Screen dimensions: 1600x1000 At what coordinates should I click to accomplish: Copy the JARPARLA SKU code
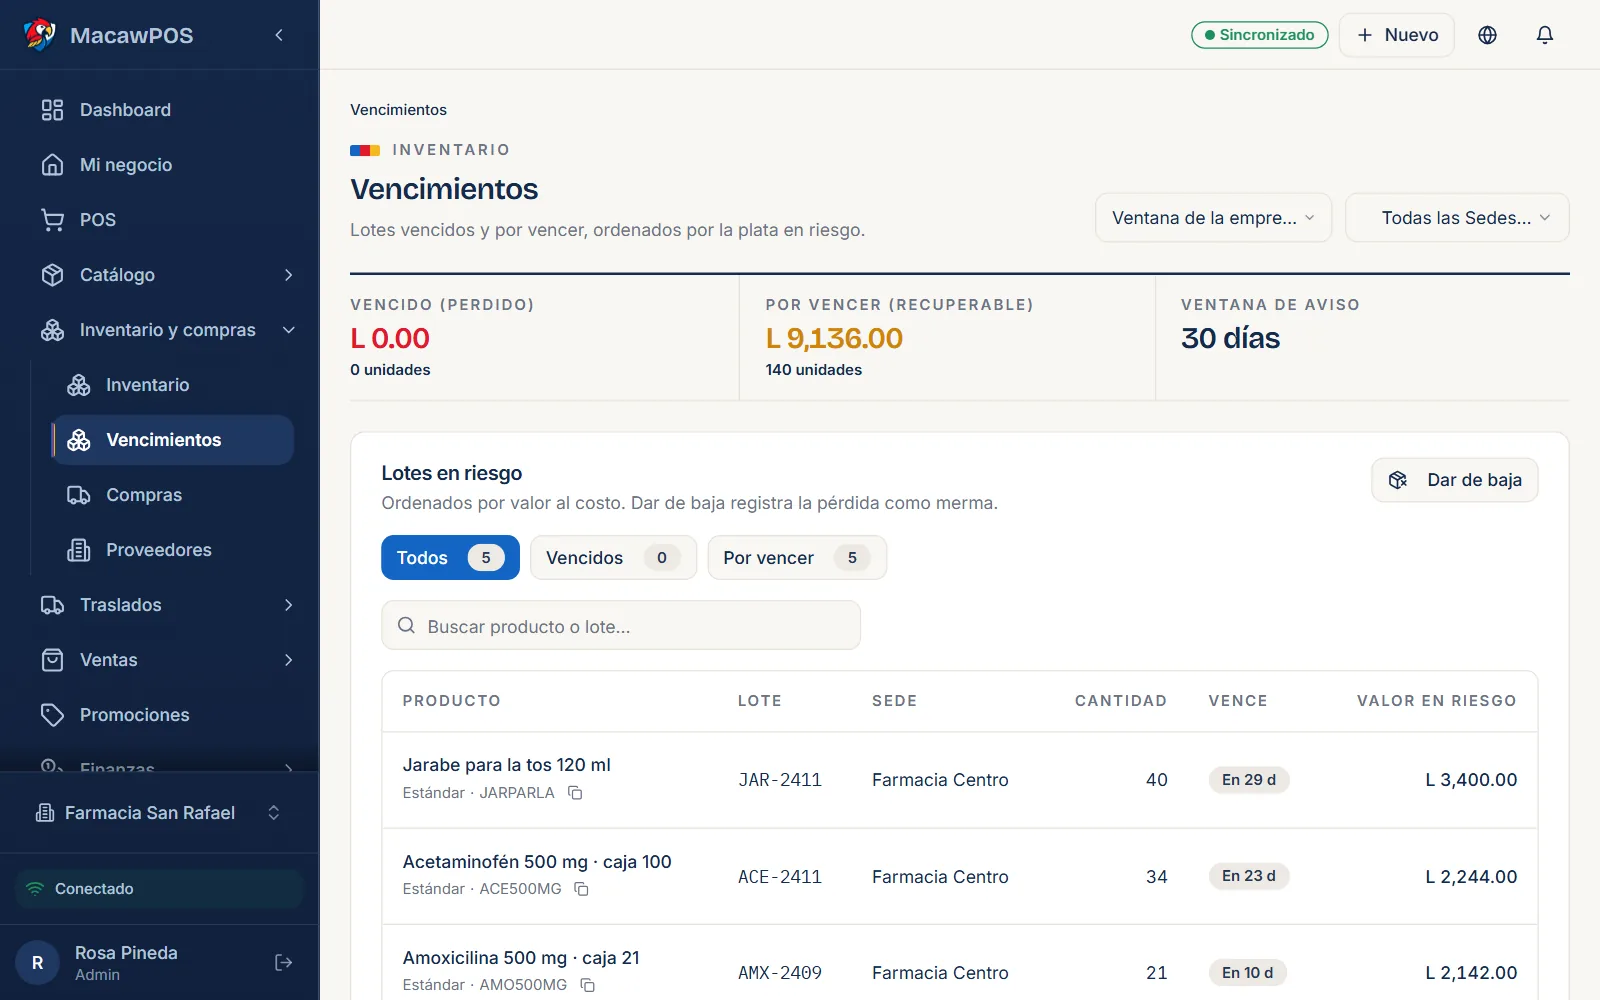575,793
